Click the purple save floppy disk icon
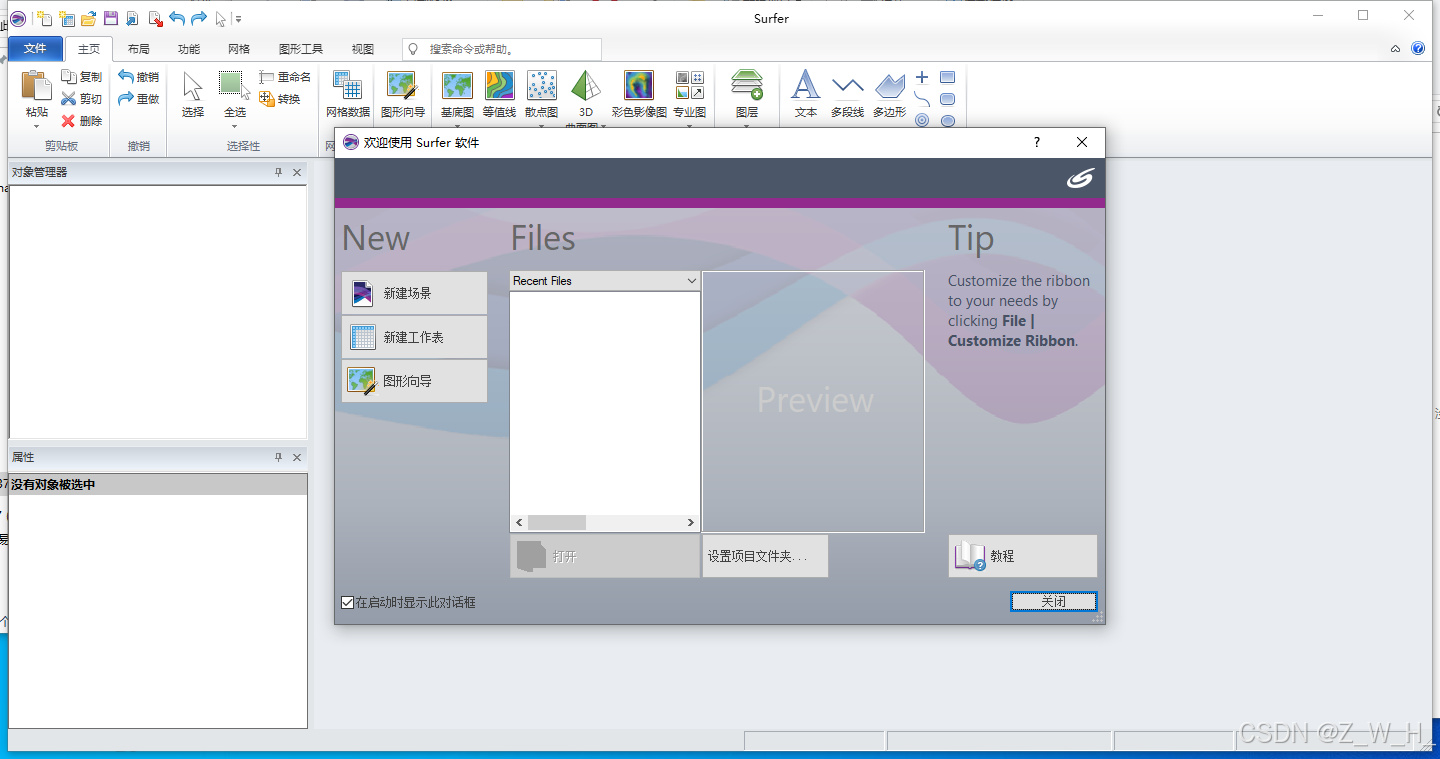The image size is (1440, 759). (110, 18)
